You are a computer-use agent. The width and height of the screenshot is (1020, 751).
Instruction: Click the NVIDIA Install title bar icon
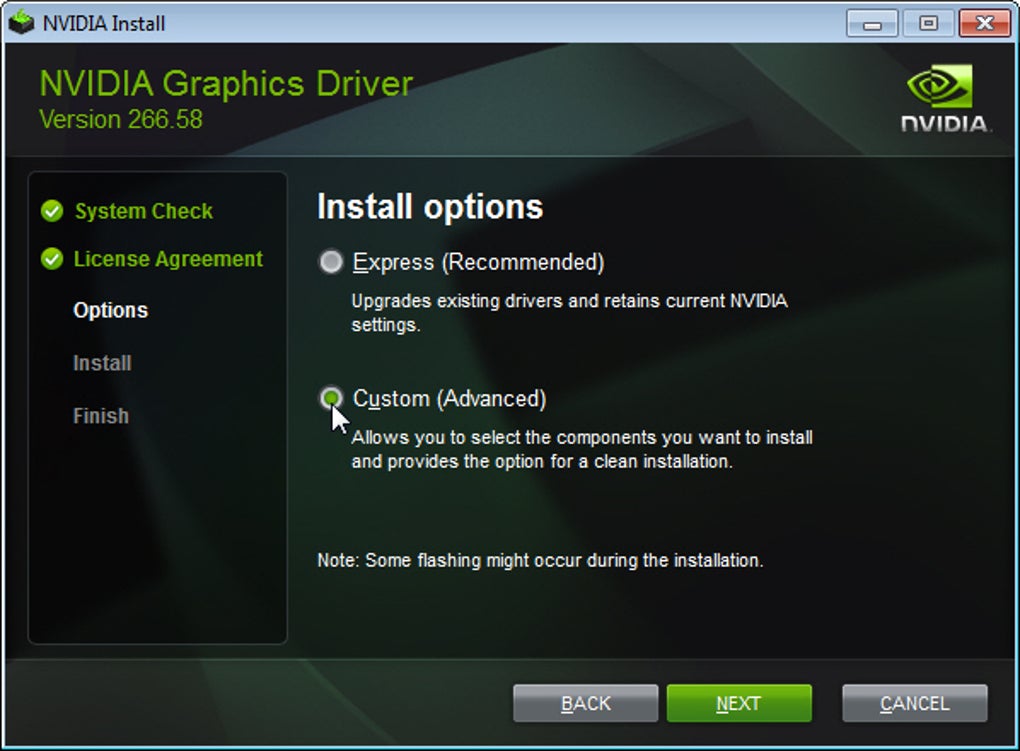21,23
